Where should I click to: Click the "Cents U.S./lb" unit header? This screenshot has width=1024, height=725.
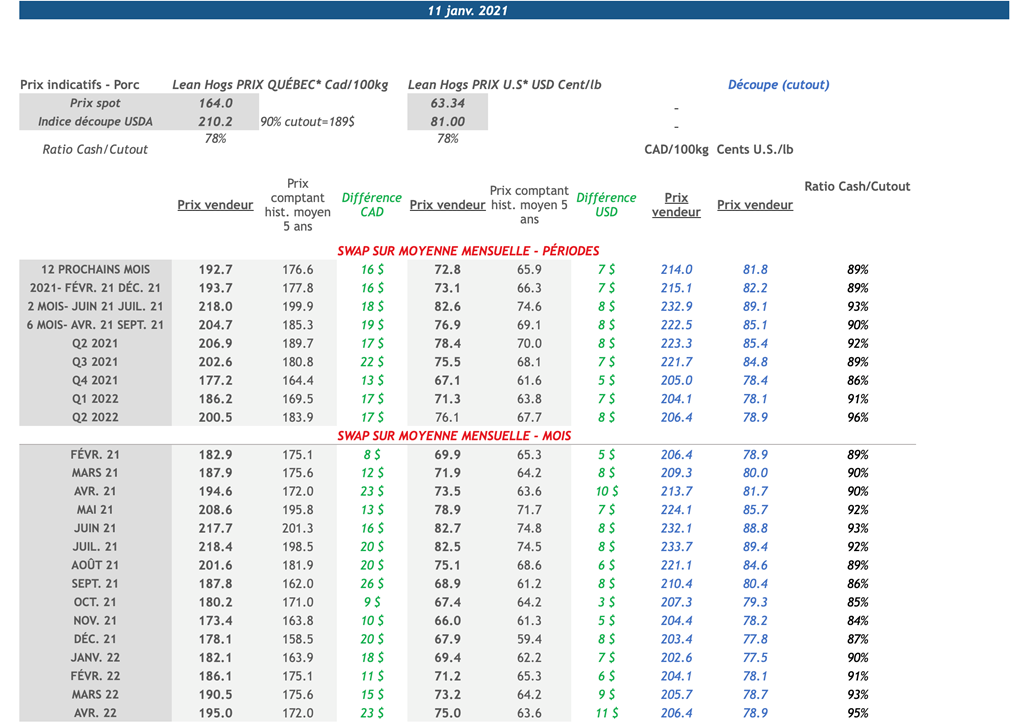[x=755, y=150]
